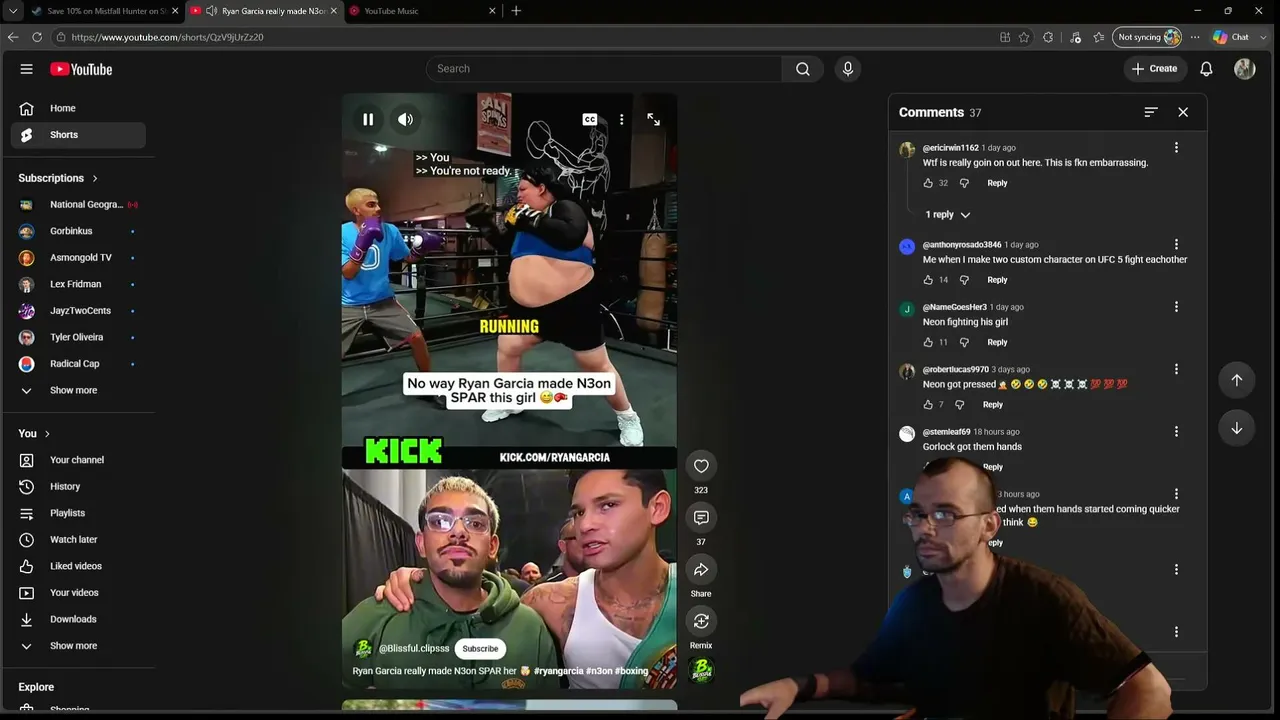Start voice search with the microphone
The width and height of the screenshot is (1280, 720).
(848, 69)
